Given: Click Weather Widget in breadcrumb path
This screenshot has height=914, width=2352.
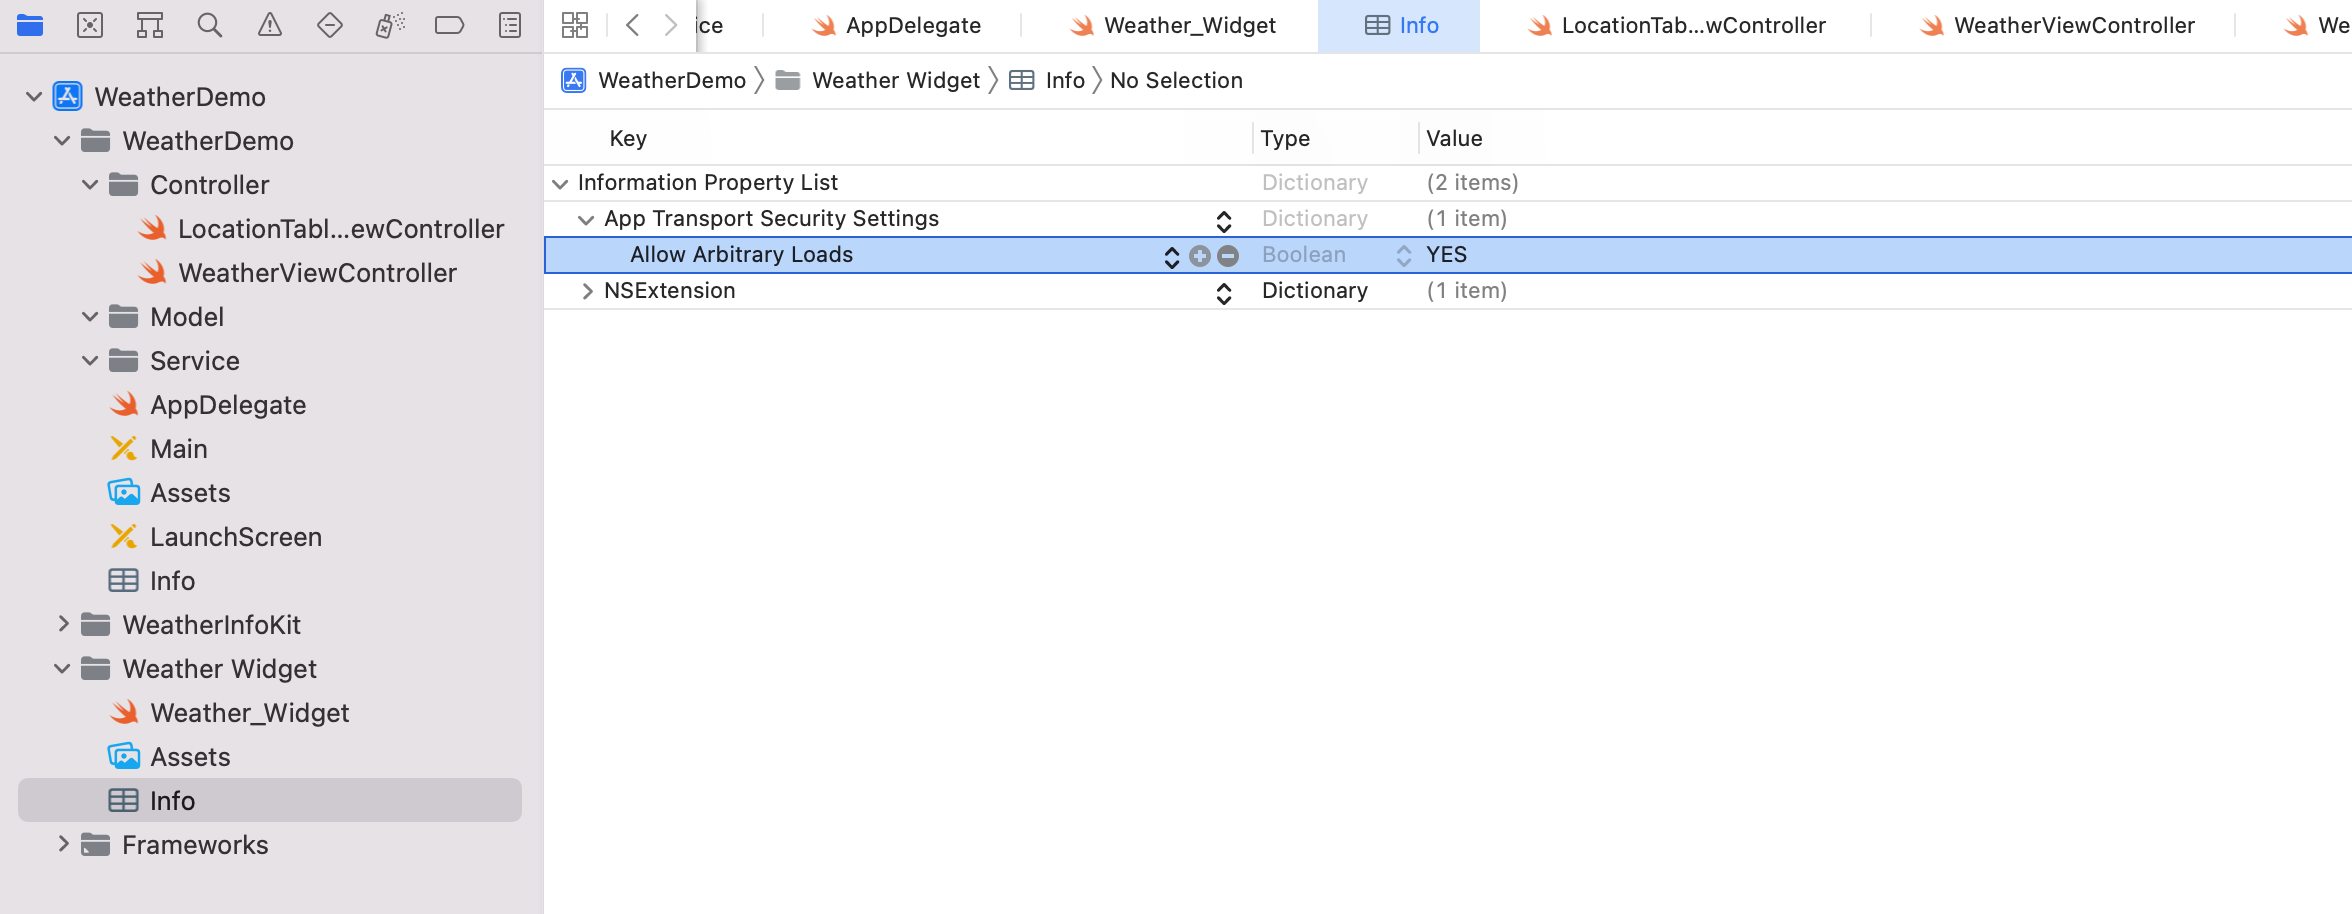Looking at the screenshot, I should (x=895, y=81).
